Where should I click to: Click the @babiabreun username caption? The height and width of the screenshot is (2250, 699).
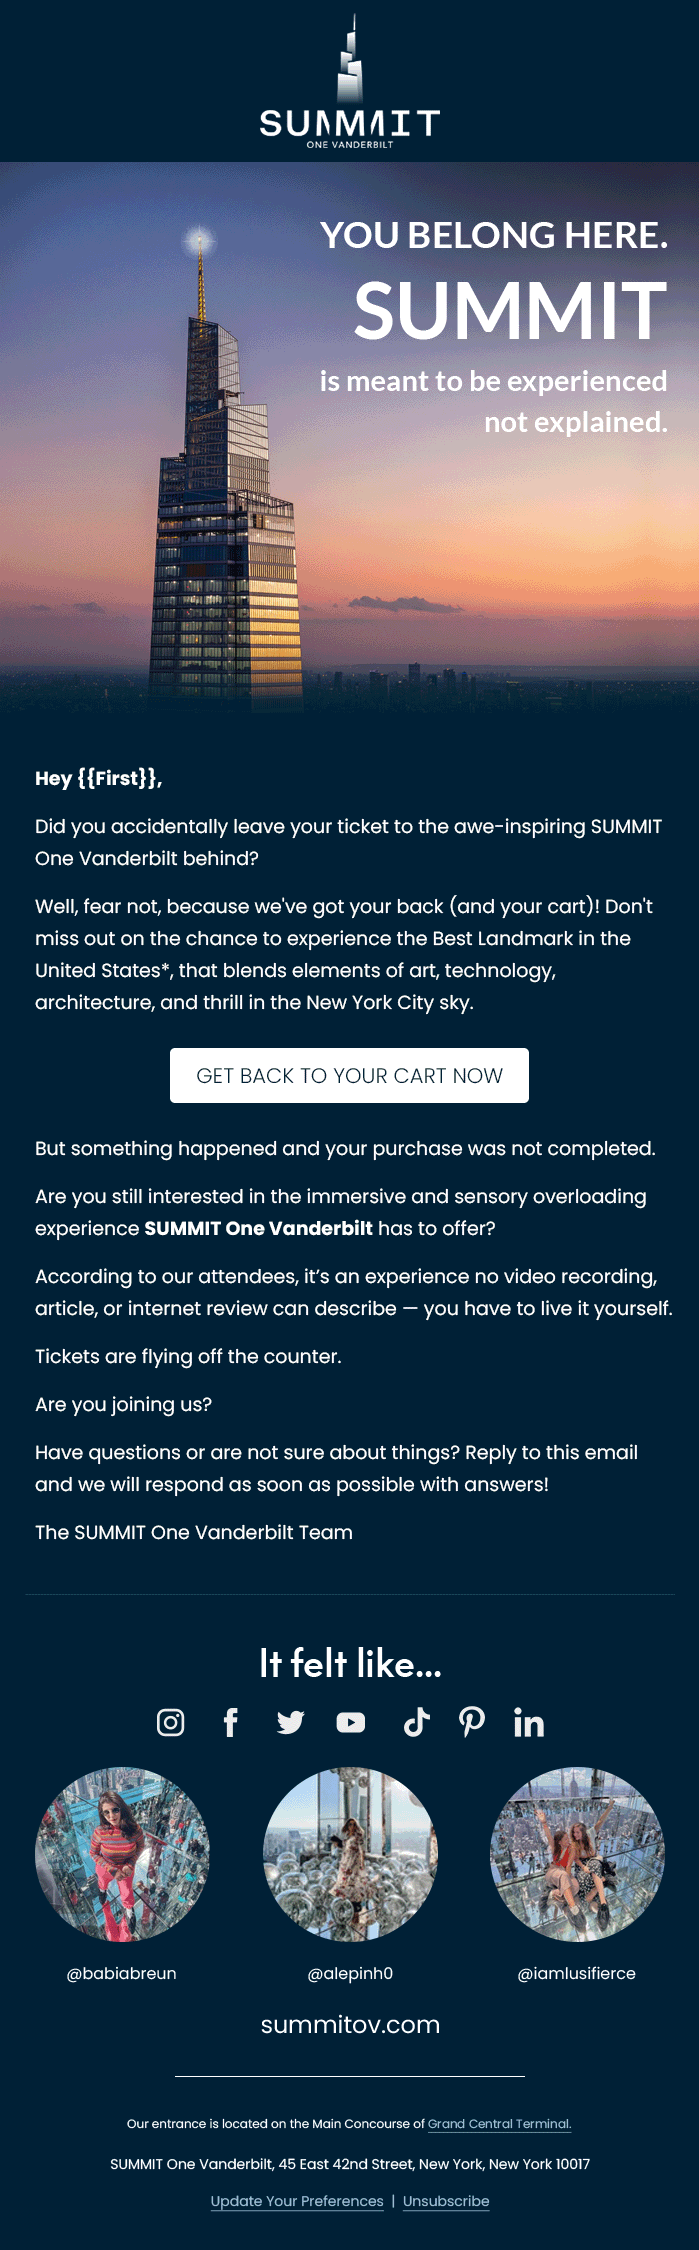click(x=122, y=1973)
